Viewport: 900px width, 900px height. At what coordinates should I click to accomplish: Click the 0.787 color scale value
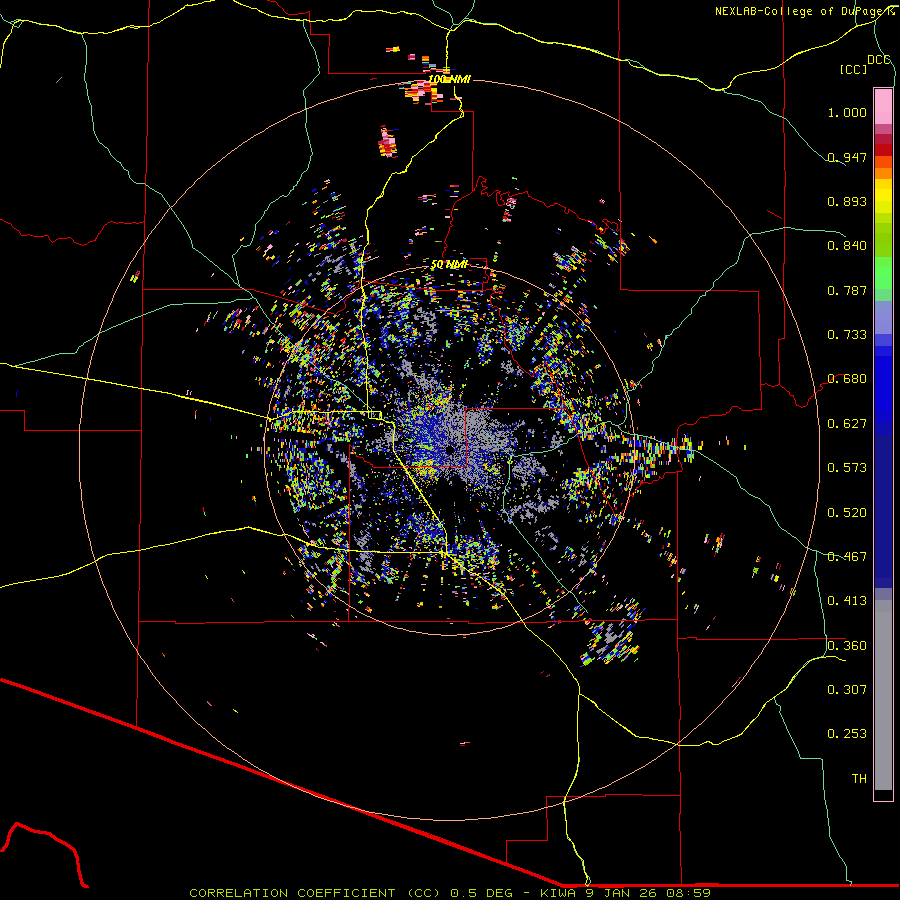click(847, 290)
